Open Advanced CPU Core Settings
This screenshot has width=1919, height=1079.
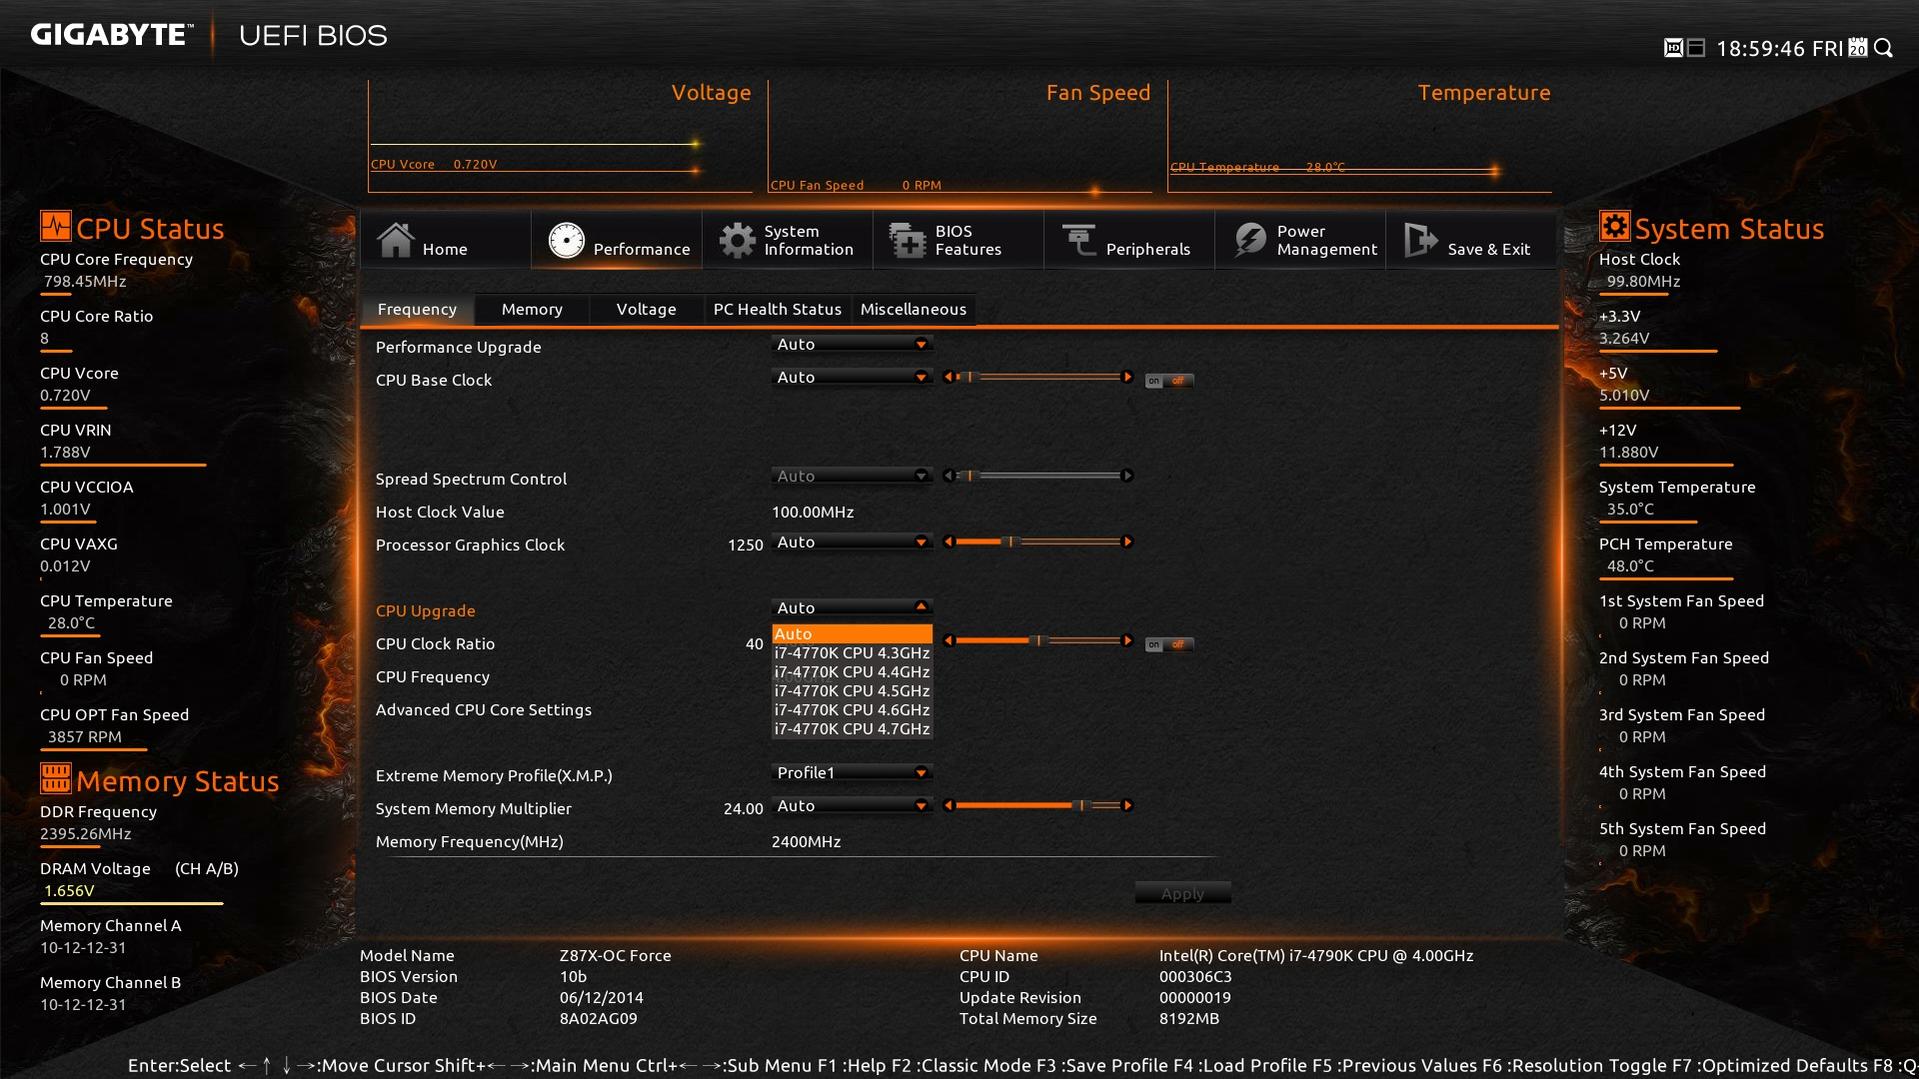coord(483,710)
